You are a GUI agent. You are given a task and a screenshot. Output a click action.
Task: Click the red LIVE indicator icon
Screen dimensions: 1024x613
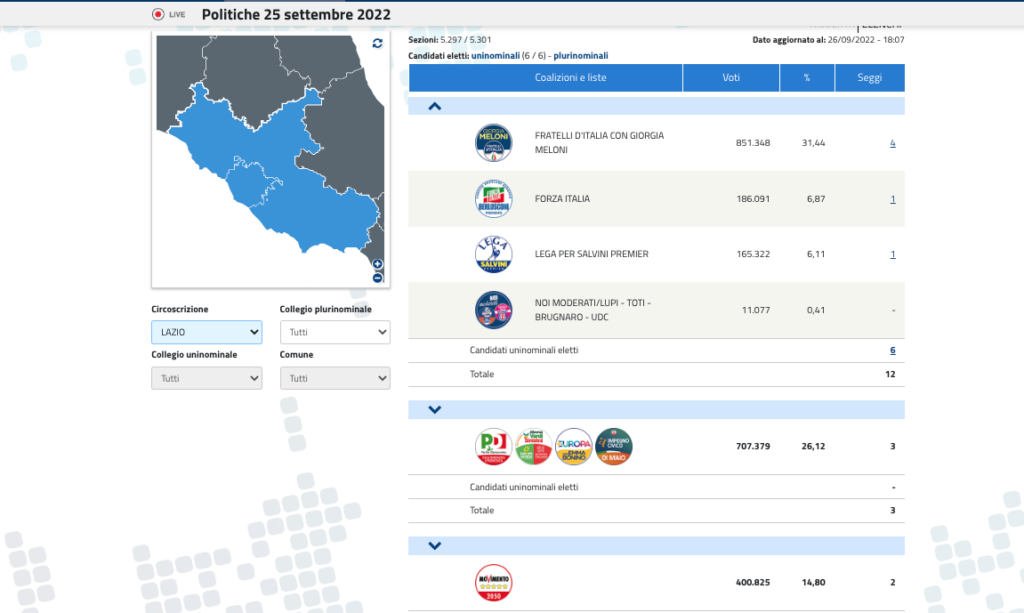[158, 14]
